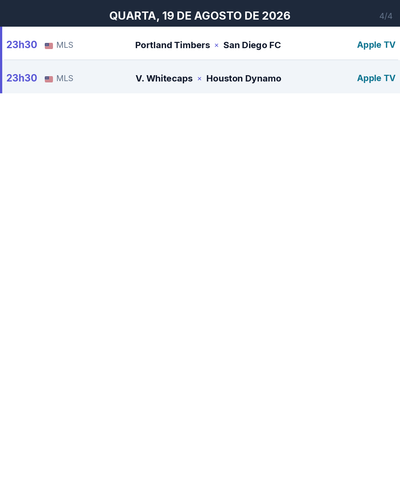The image size is (400, 500).
Task: Select the Houston Dynamo team name
Action: pyautogui.click(x=244, y=78)
